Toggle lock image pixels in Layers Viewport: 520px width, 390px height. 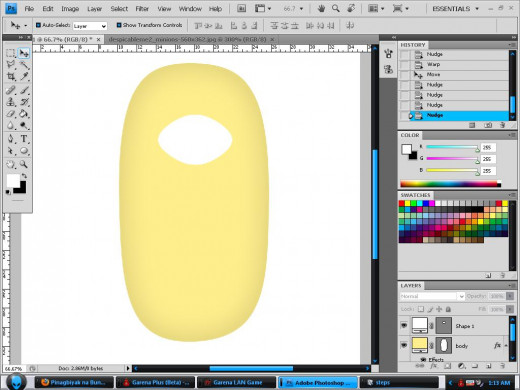coord(430,309)
